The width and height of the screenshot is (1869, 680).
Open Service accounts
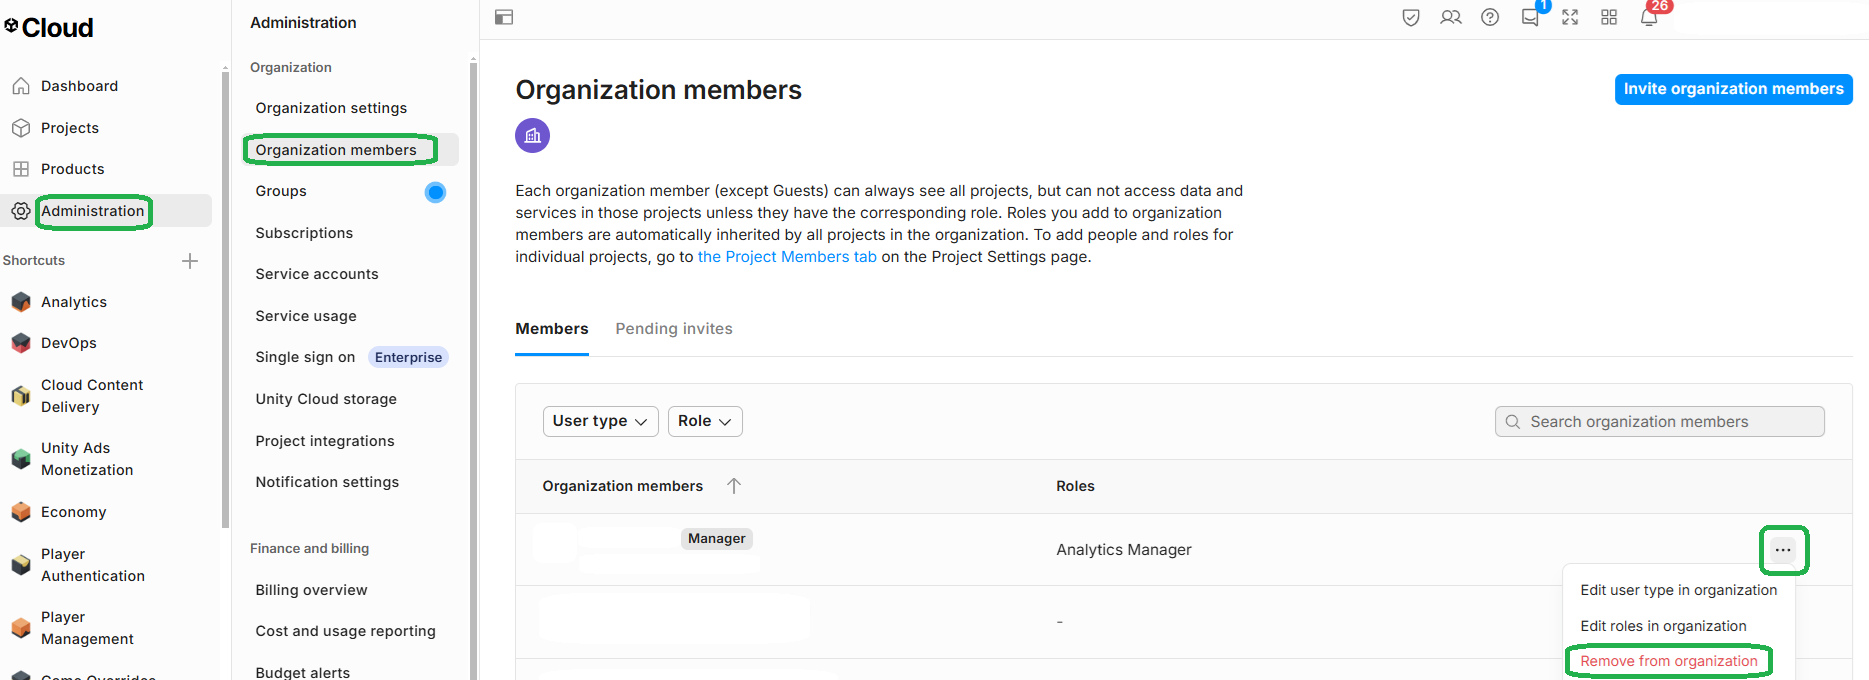click(x=317, y=274)
